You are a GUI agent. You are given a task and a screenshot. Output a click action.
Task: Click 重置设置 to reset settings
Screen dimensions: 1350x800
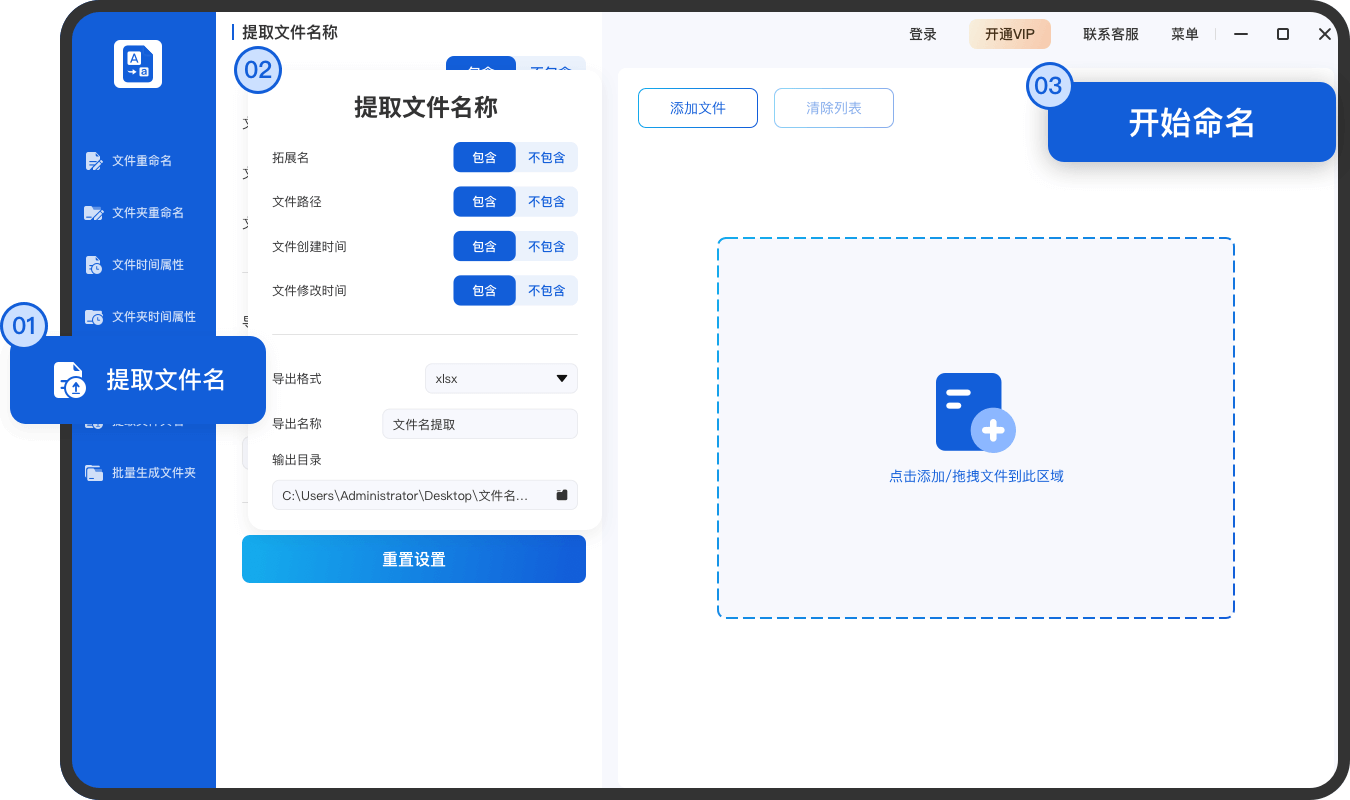(x=414, y=559)
